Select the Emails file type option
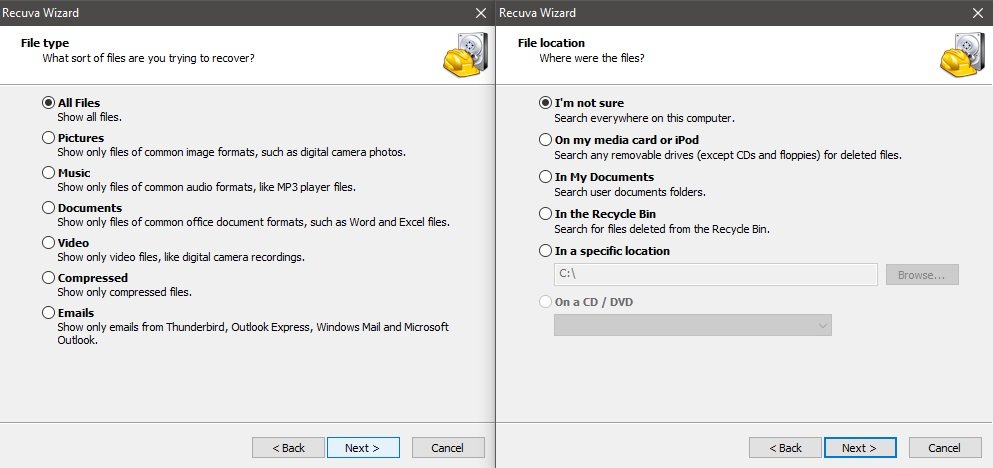This screenshot has height=468, width=993. coord(49,312)
